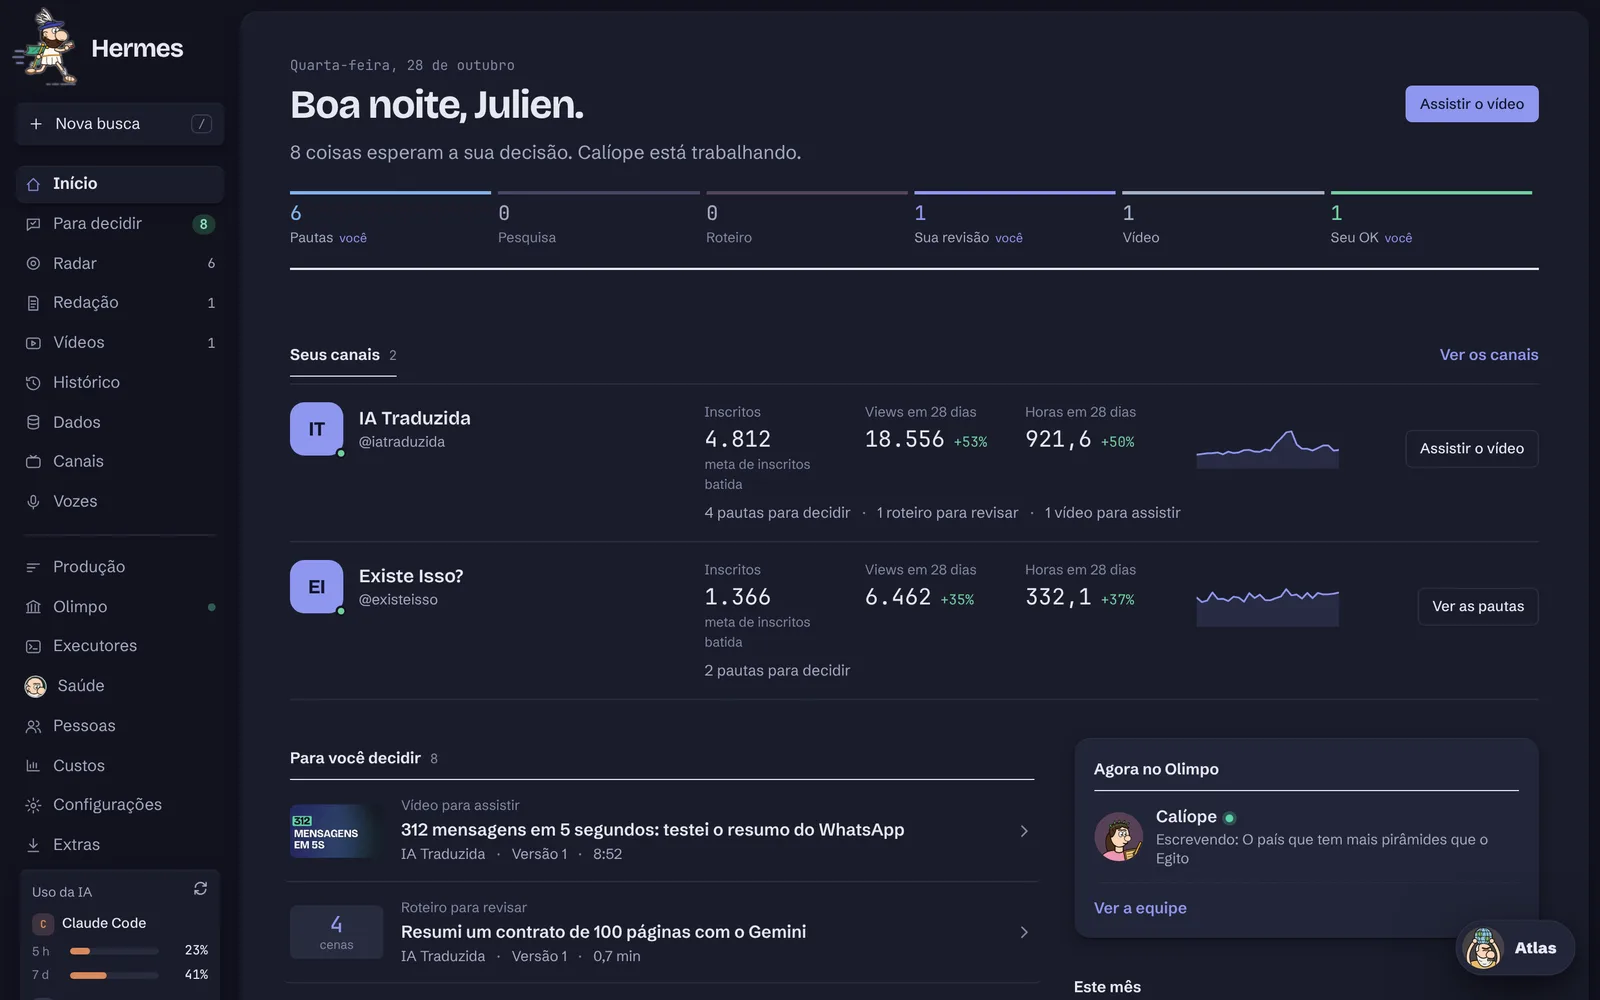Open the Executores terminal icon
Screen dimensions: 1600x1000
click(x=33, y=647)
